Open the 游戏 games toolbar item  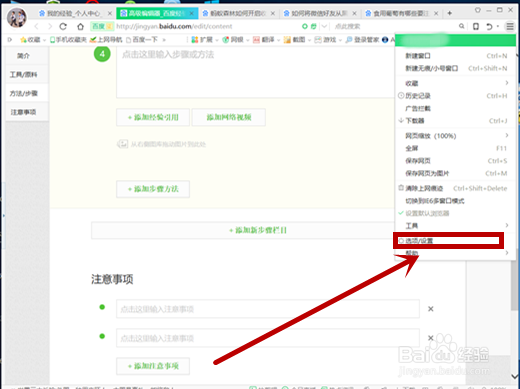325,40
